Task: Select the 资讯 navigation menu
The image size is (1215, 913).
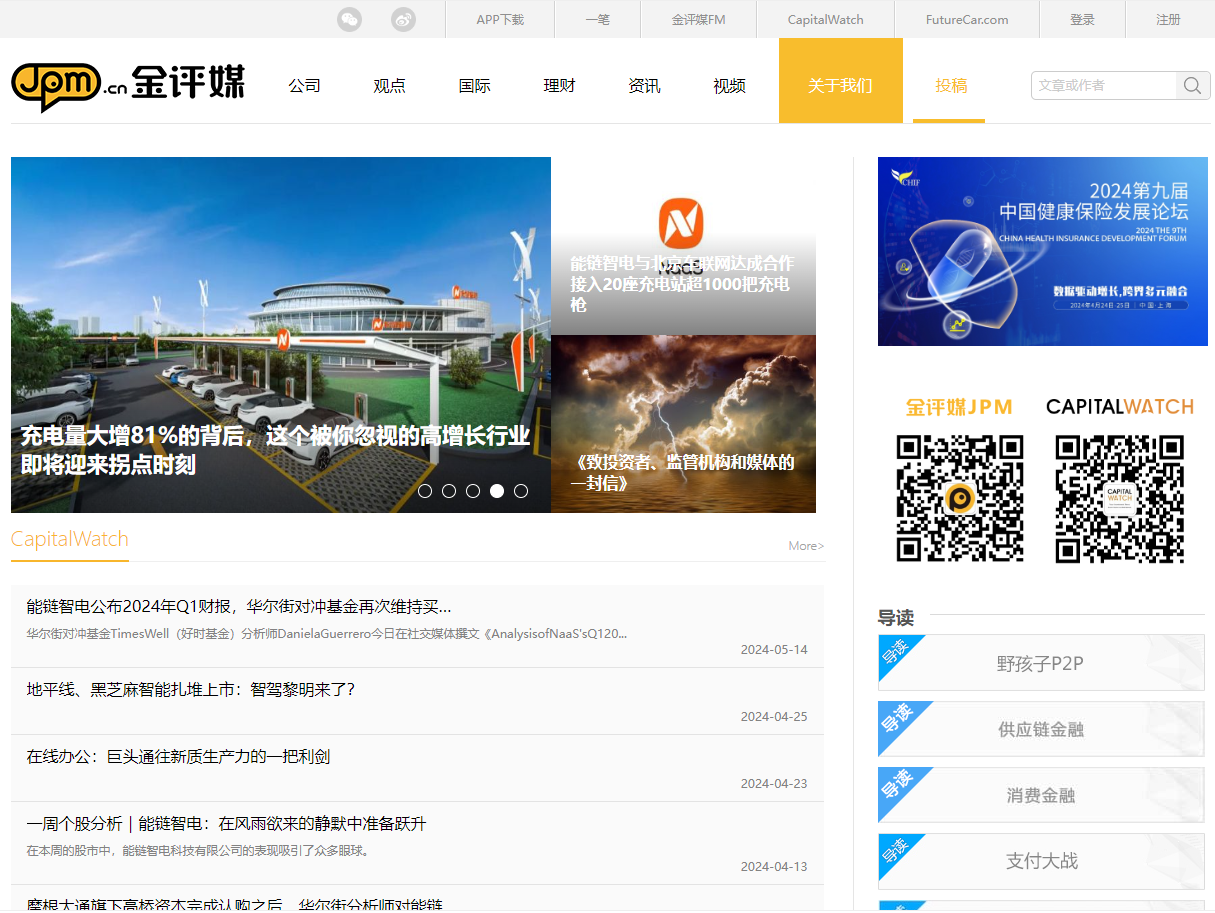Action: [644, 86]
